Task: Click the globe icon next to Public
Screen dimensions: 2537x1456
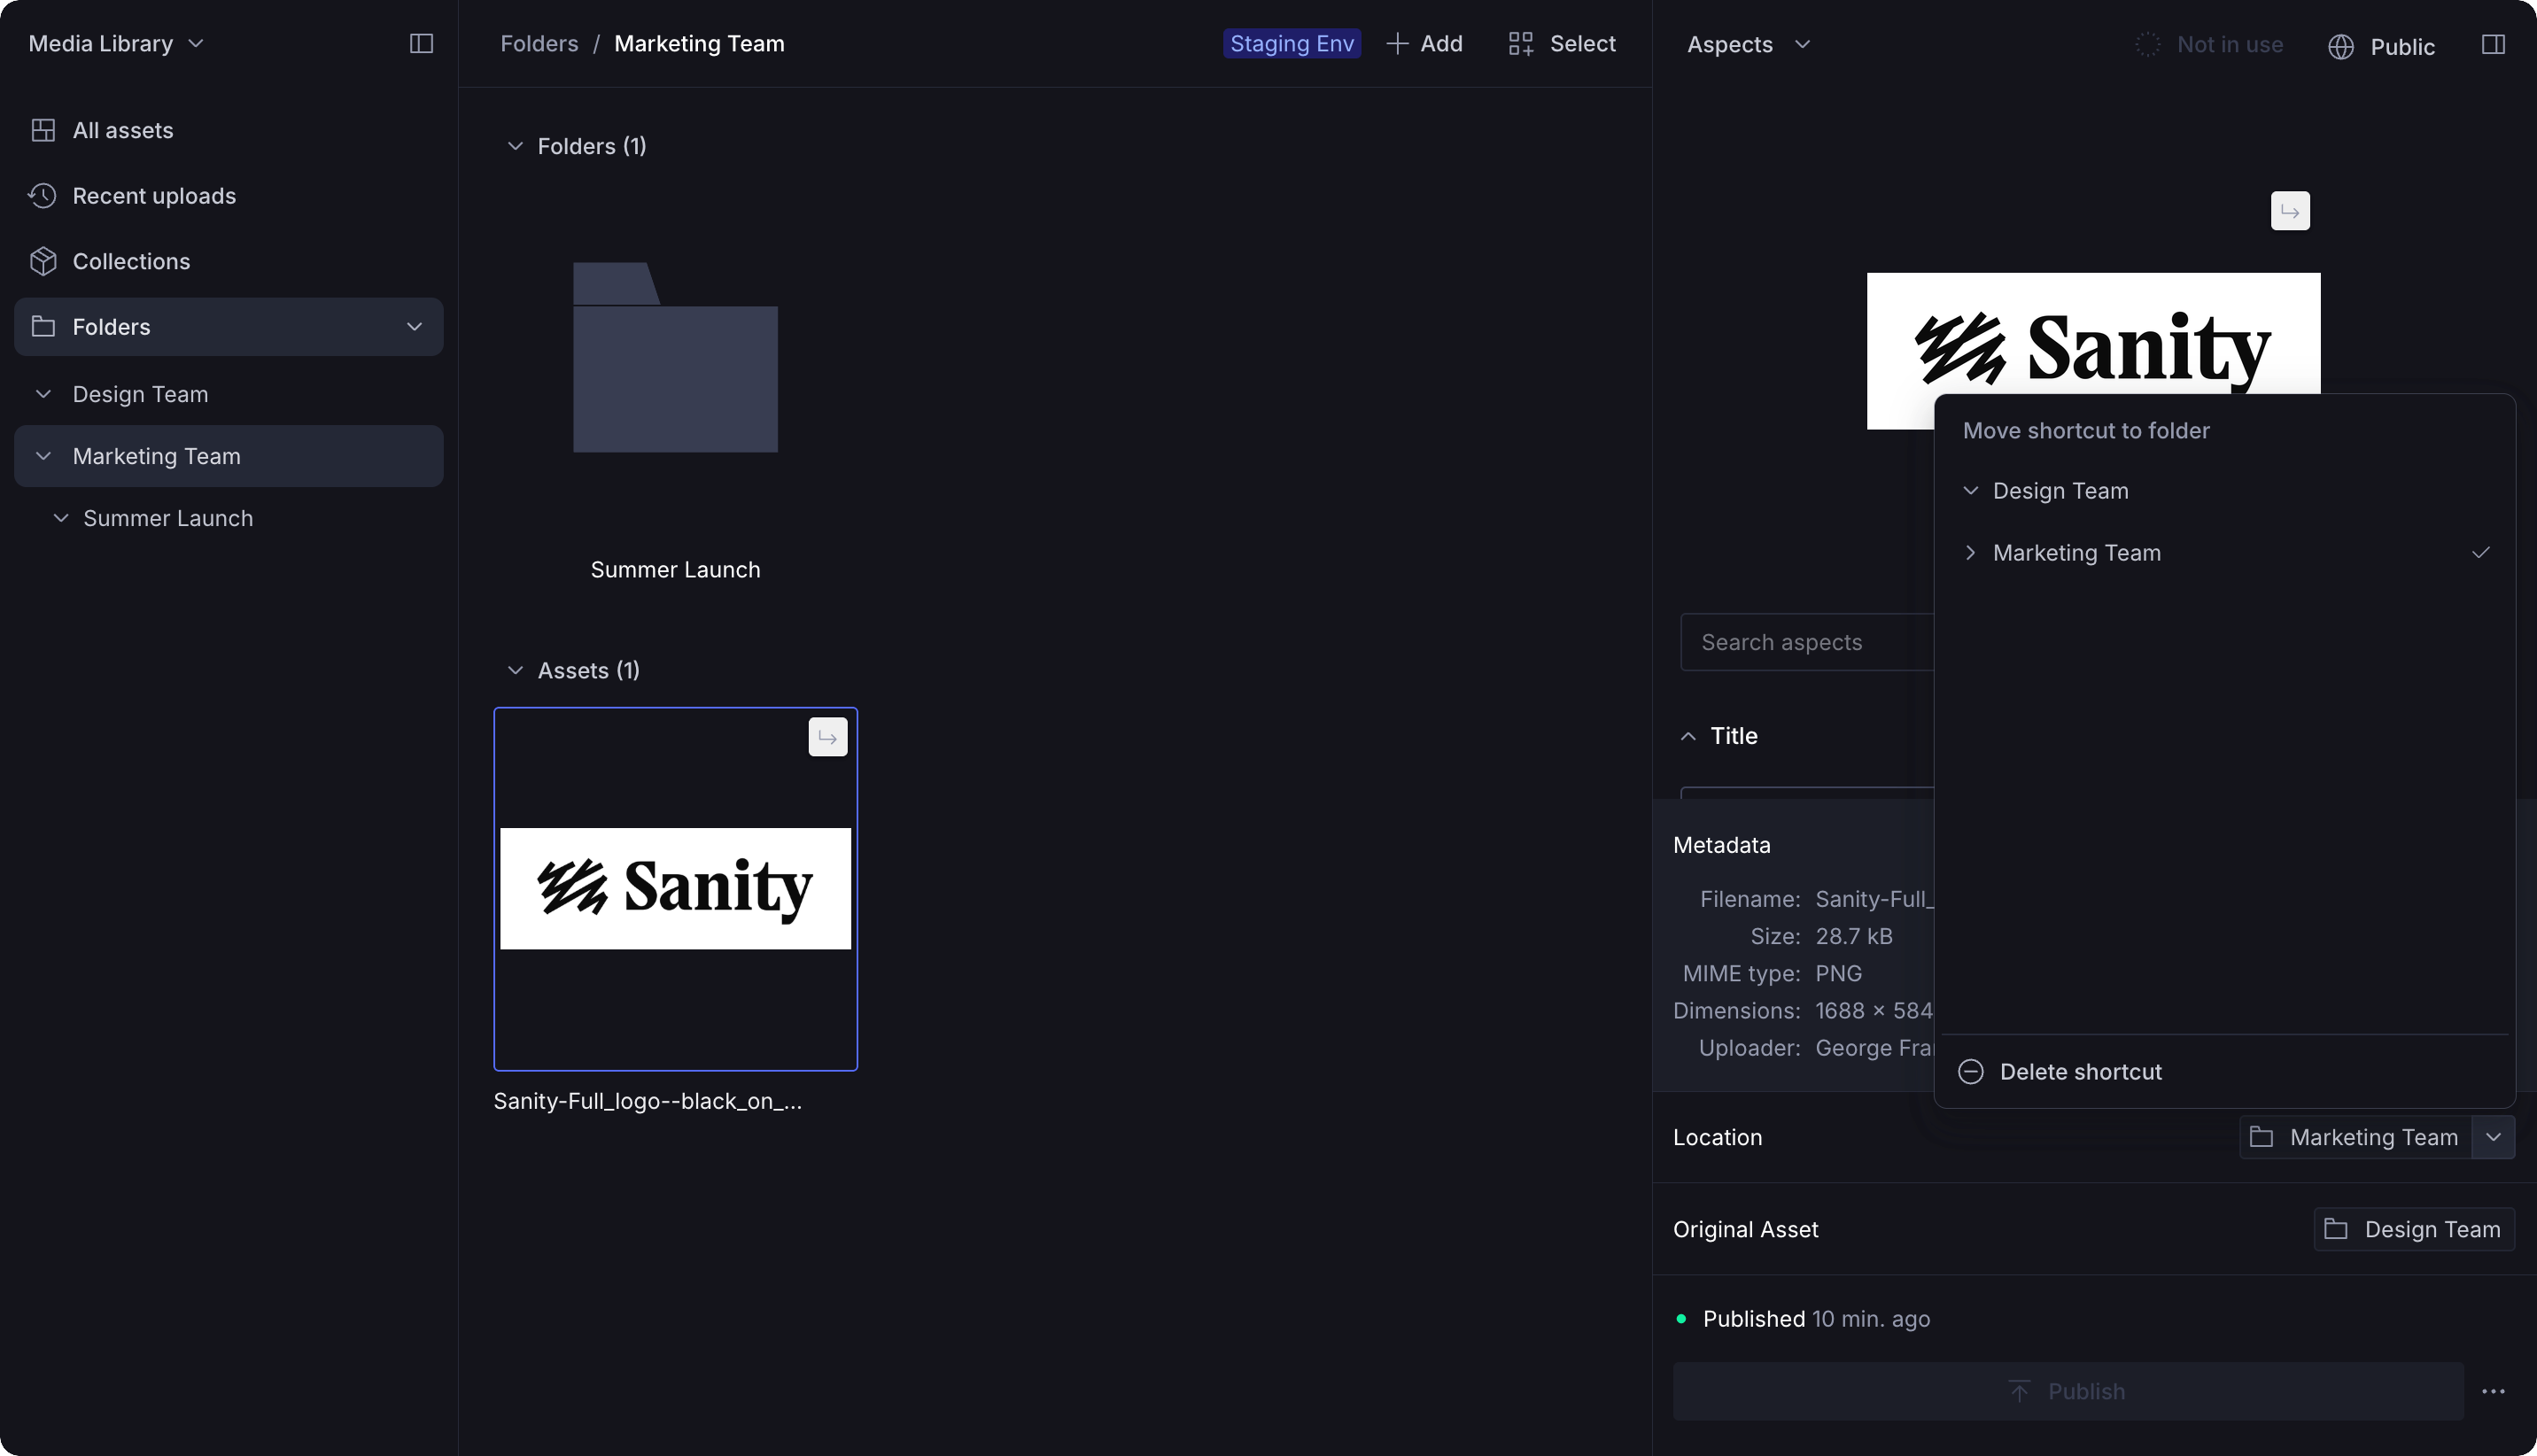Action: (x=2341, y=47)
